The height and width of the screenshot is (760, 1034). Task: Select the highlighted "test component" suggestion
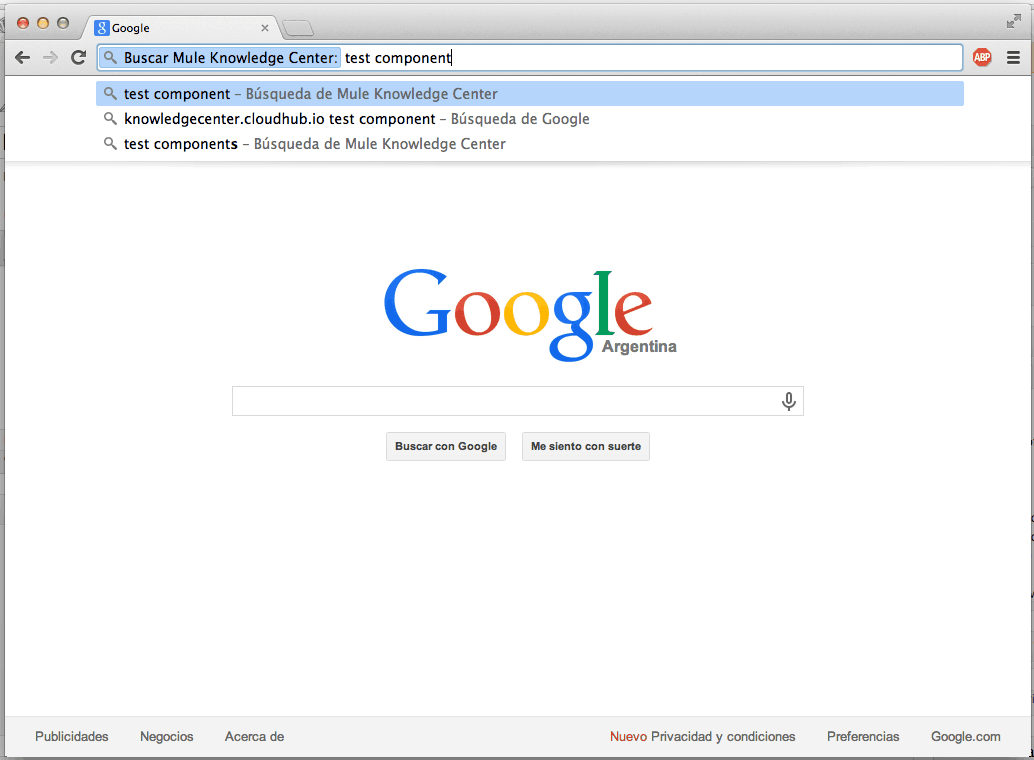300,93
